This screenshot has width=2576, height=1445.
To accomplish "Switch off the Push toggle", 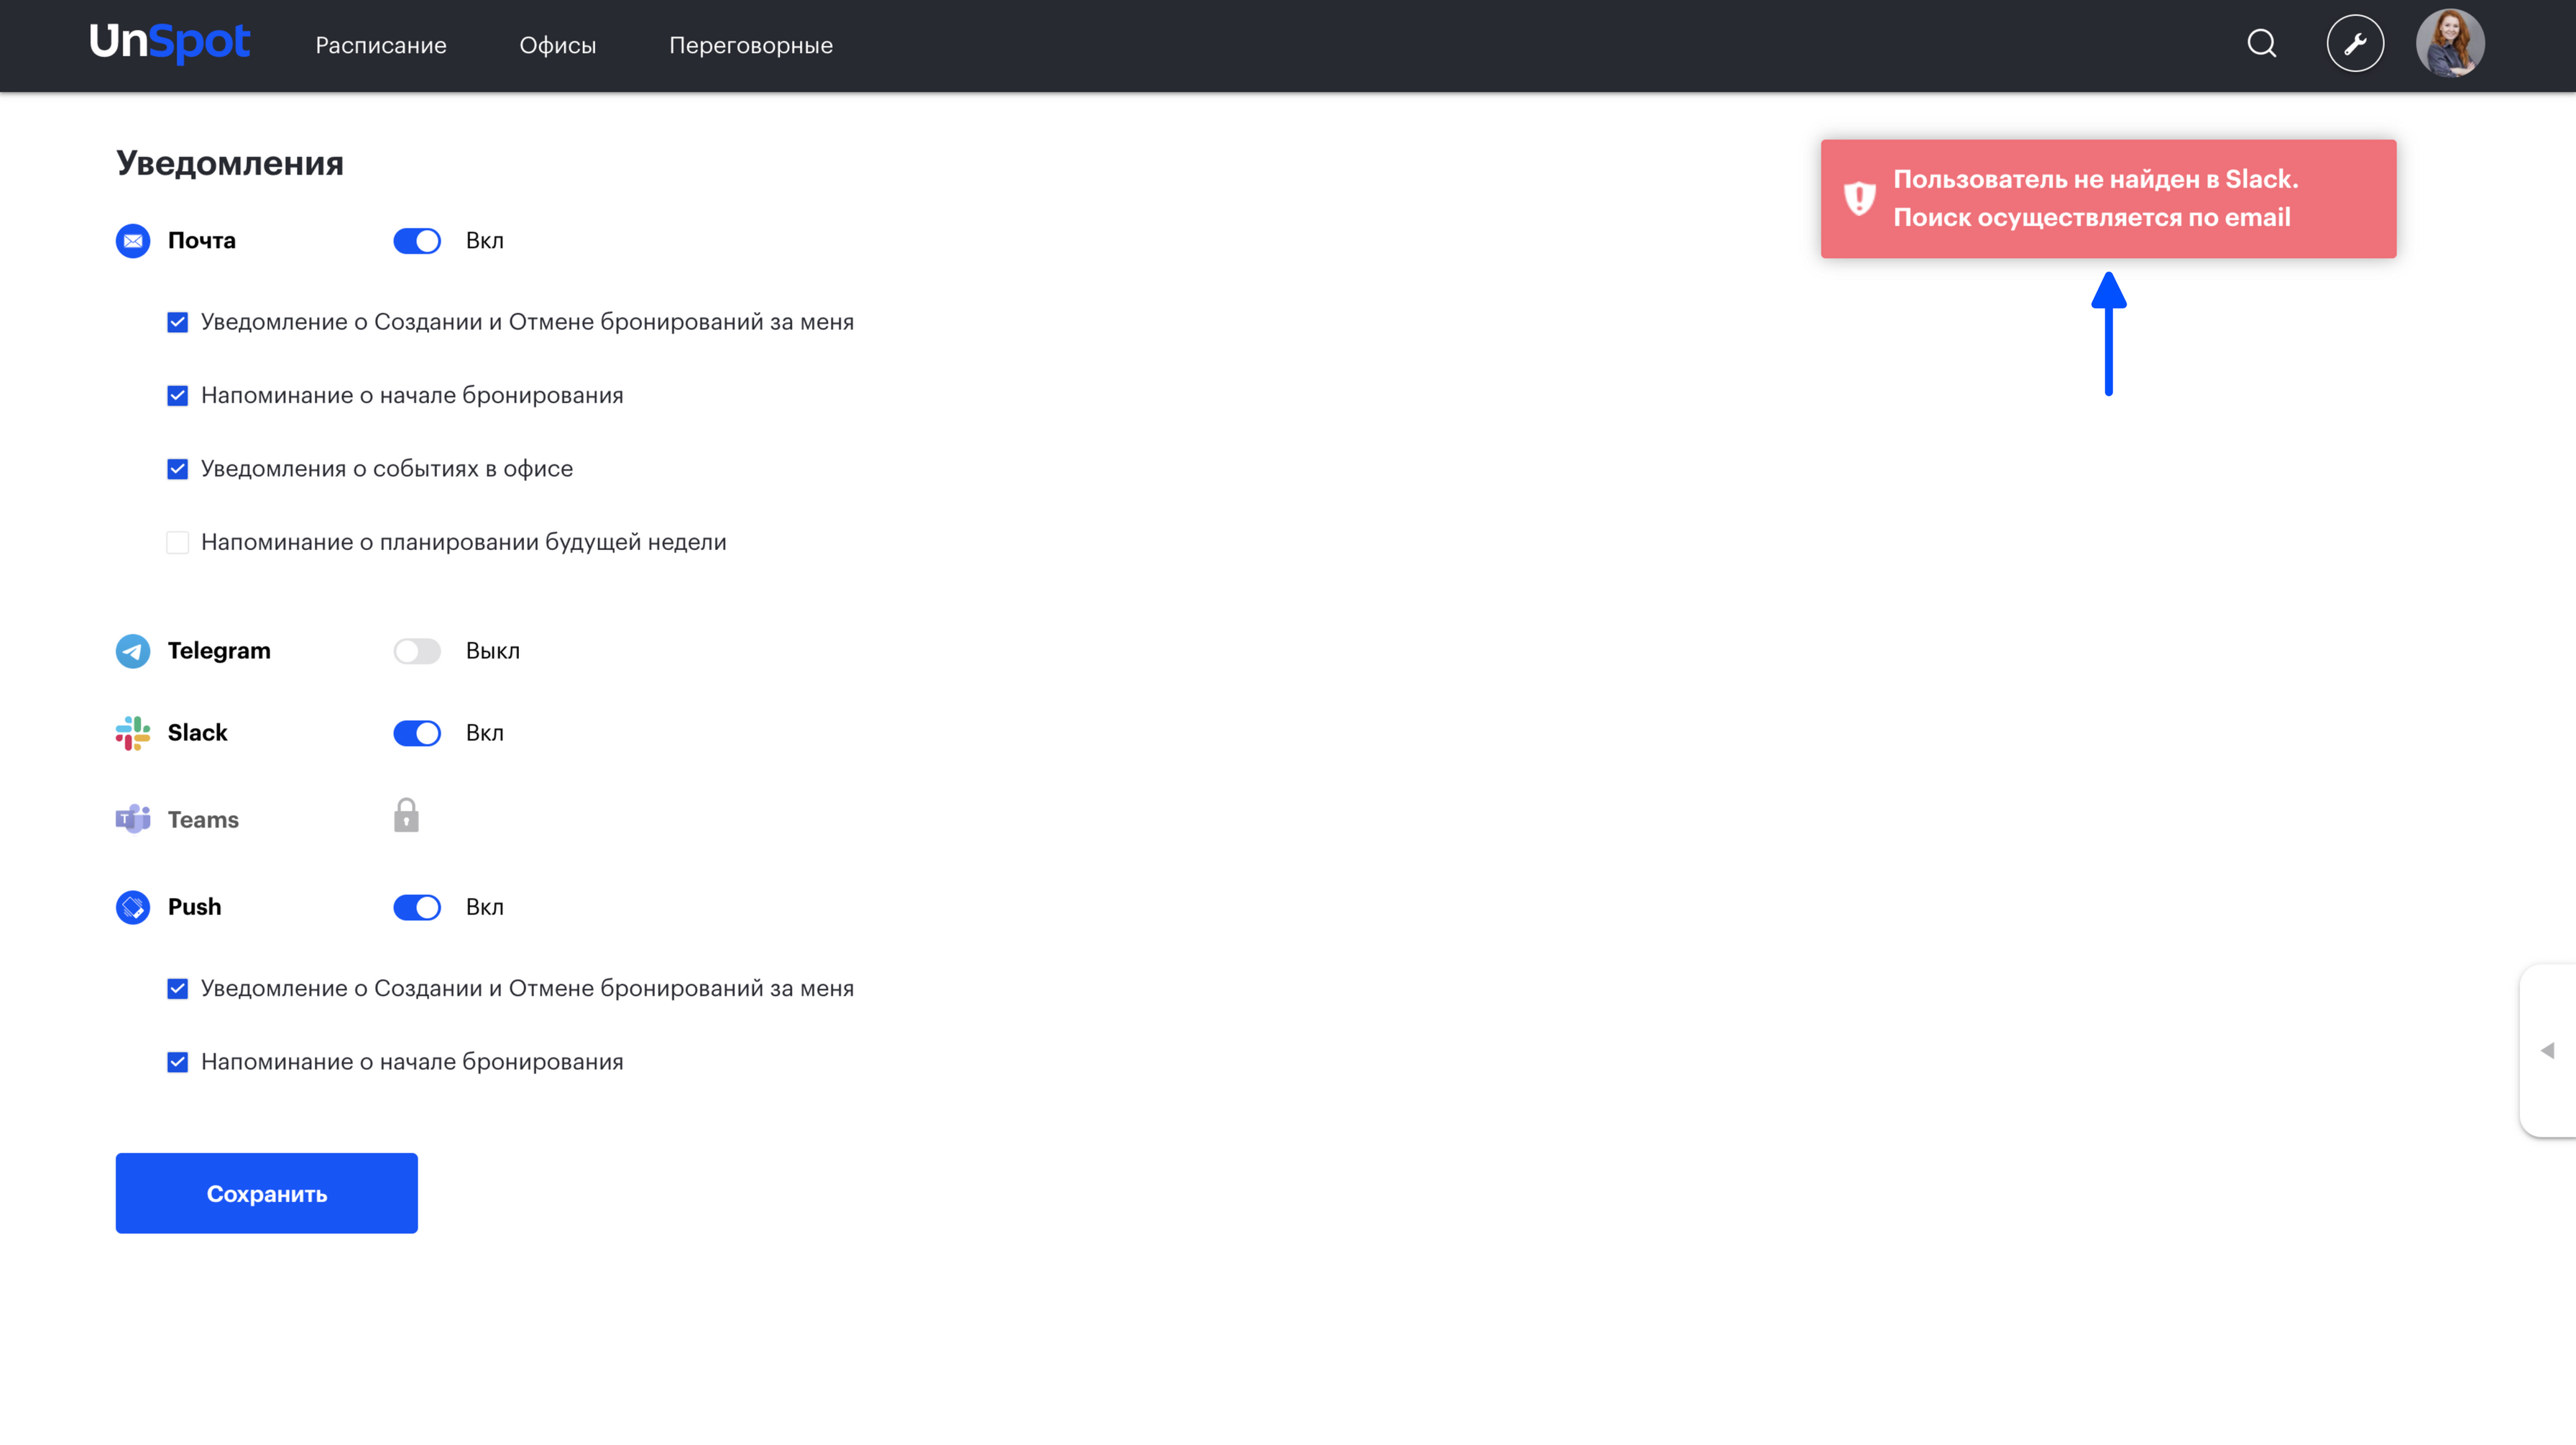I will (417, 907).
